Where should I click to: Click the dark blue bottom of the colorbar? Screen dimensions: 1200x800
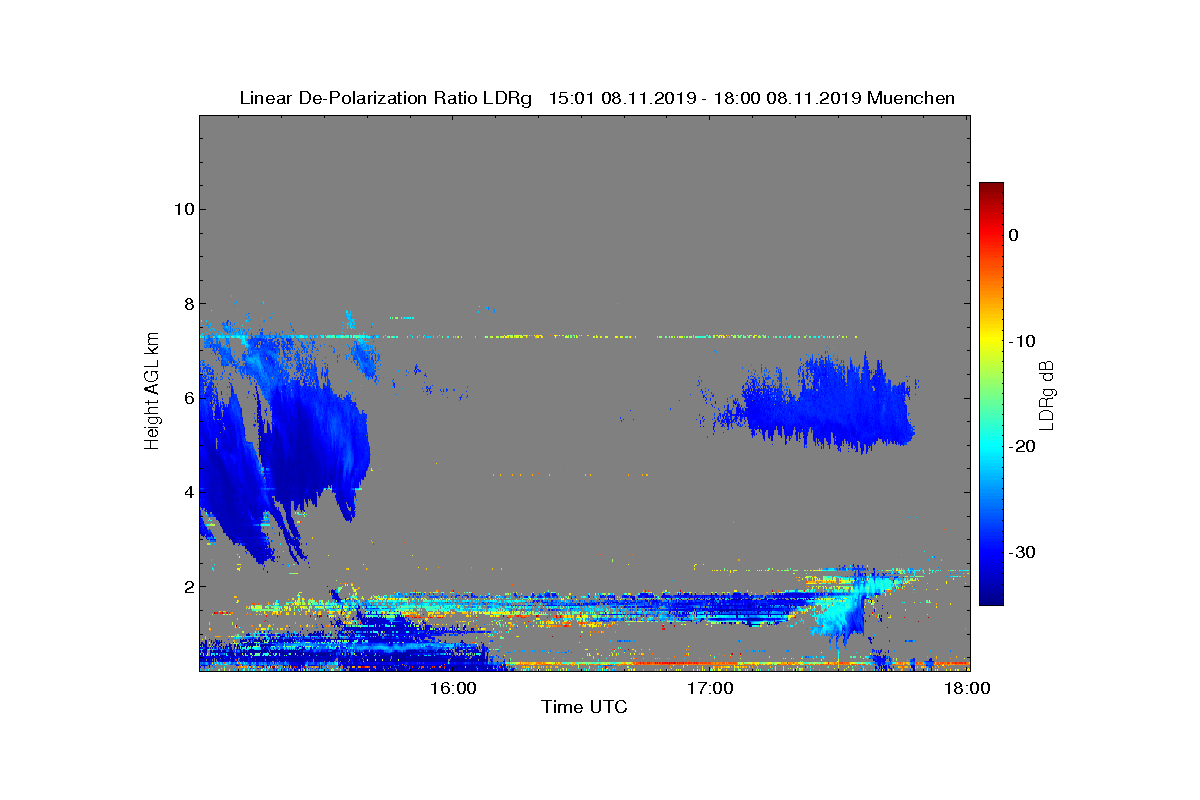tap(991, 596)
